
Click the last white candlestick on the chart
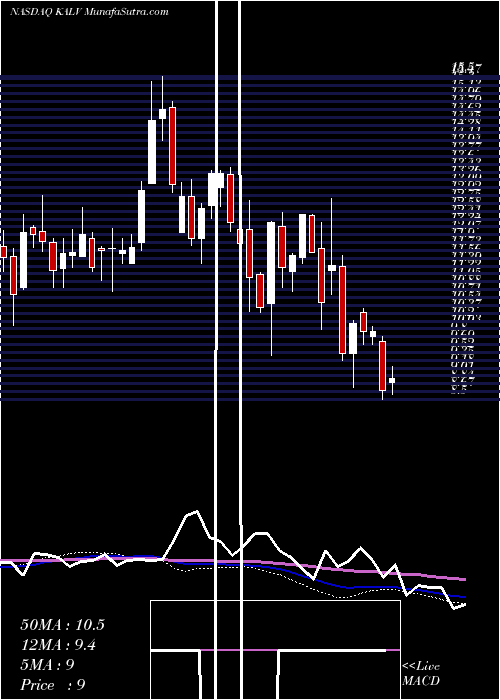click(x=392, y=380)
